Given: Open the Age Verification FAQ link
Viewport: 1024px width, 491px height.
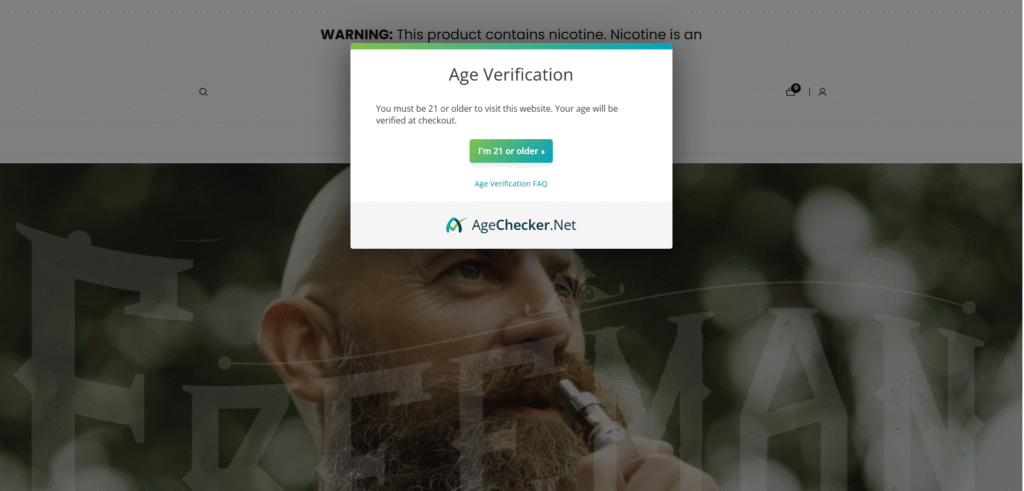Looking at the screenshot, I should [x=511, y=183].
